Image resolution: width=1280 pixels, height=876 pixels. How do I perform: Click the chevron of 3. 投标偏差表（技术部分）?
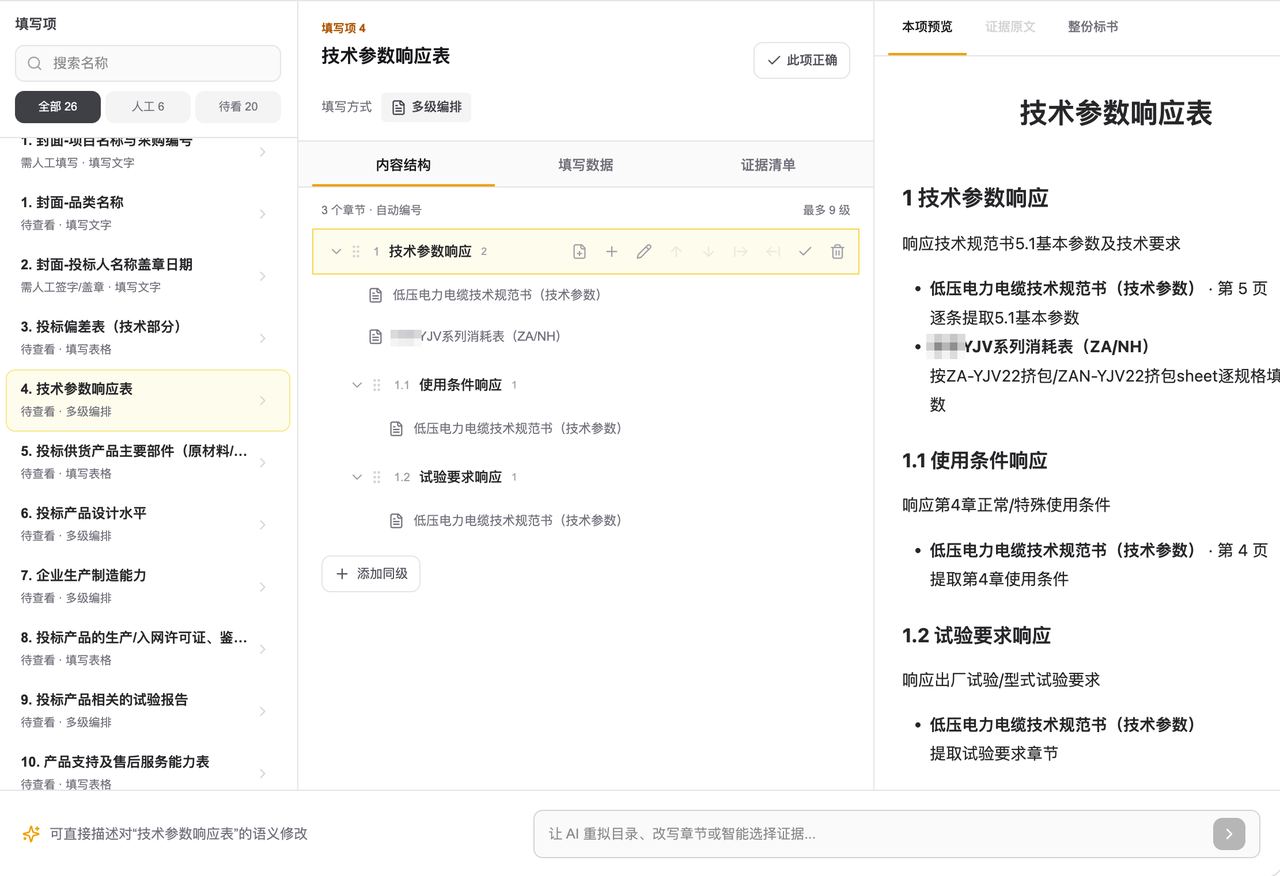pyautogui.click(x=263, y=338)
